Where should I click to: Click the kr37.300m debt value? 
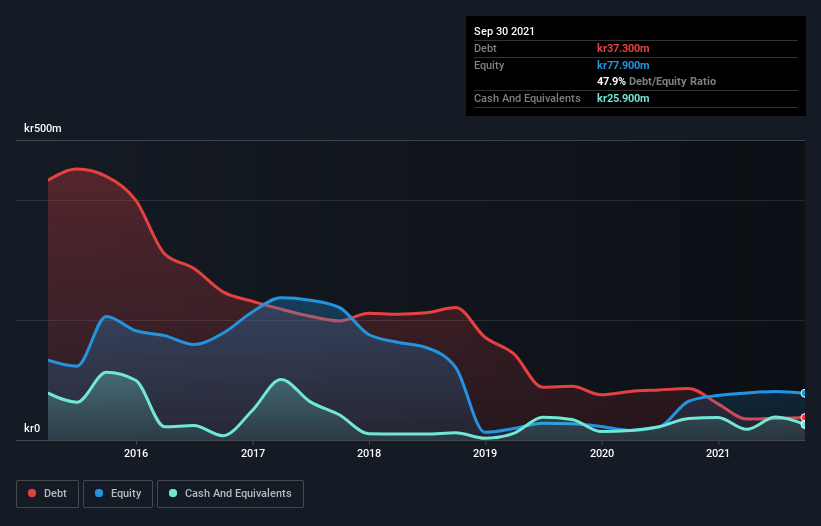tap(623, 48)
